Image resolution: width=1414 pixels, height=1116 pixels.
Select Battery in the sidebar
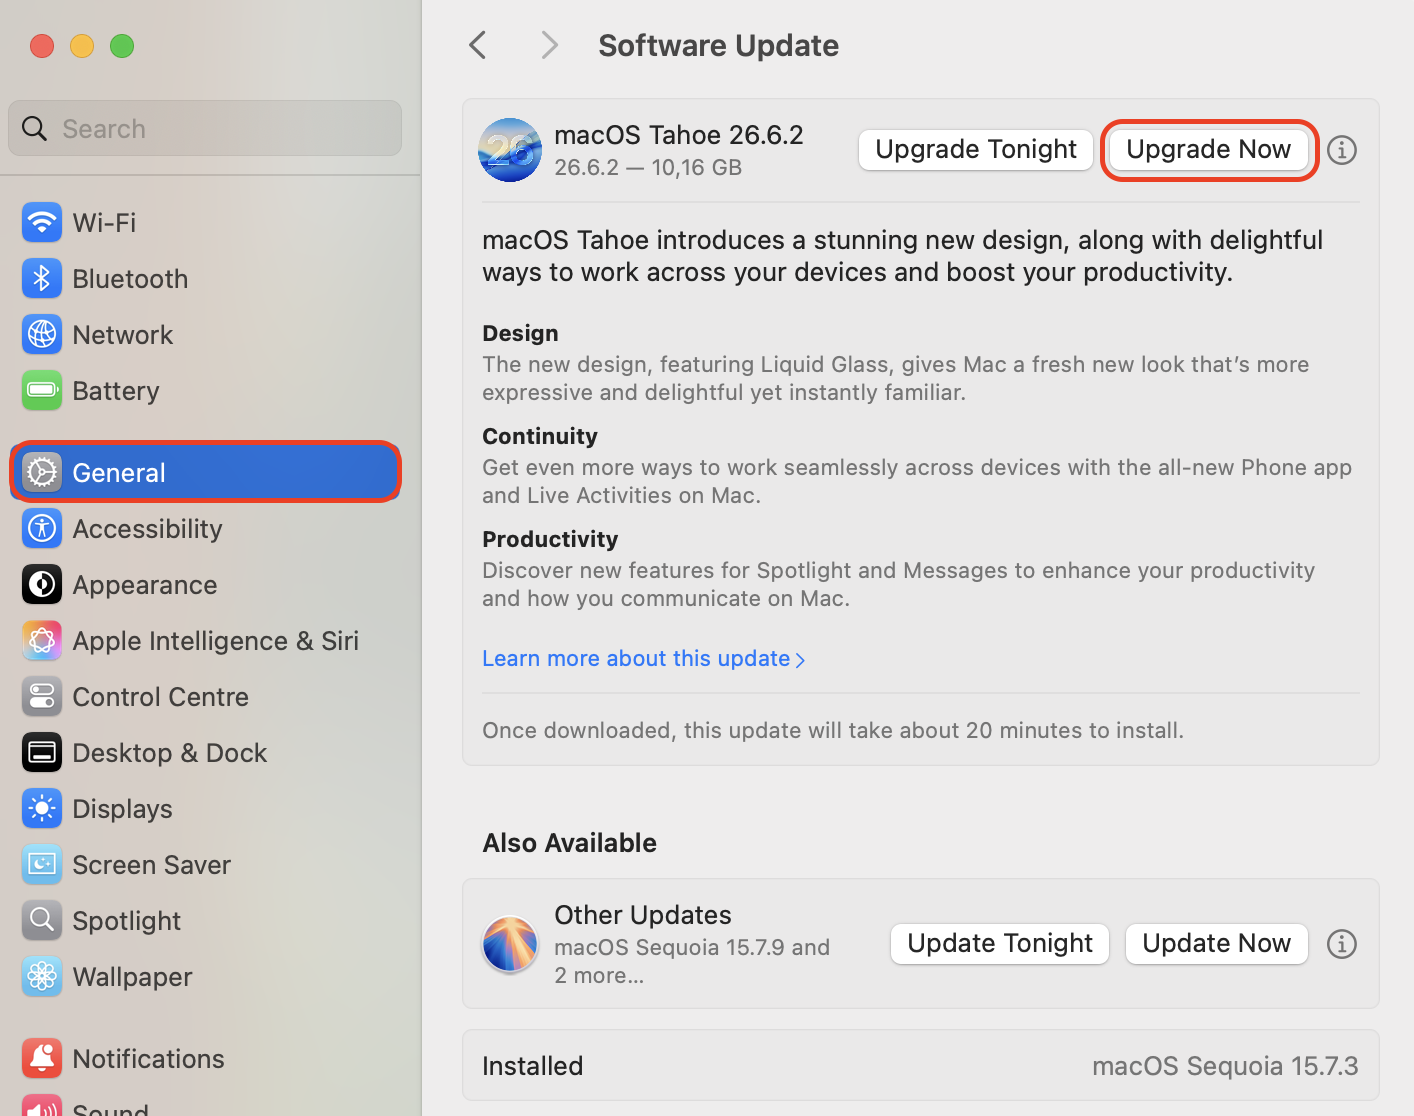click(x=206, y=390)
